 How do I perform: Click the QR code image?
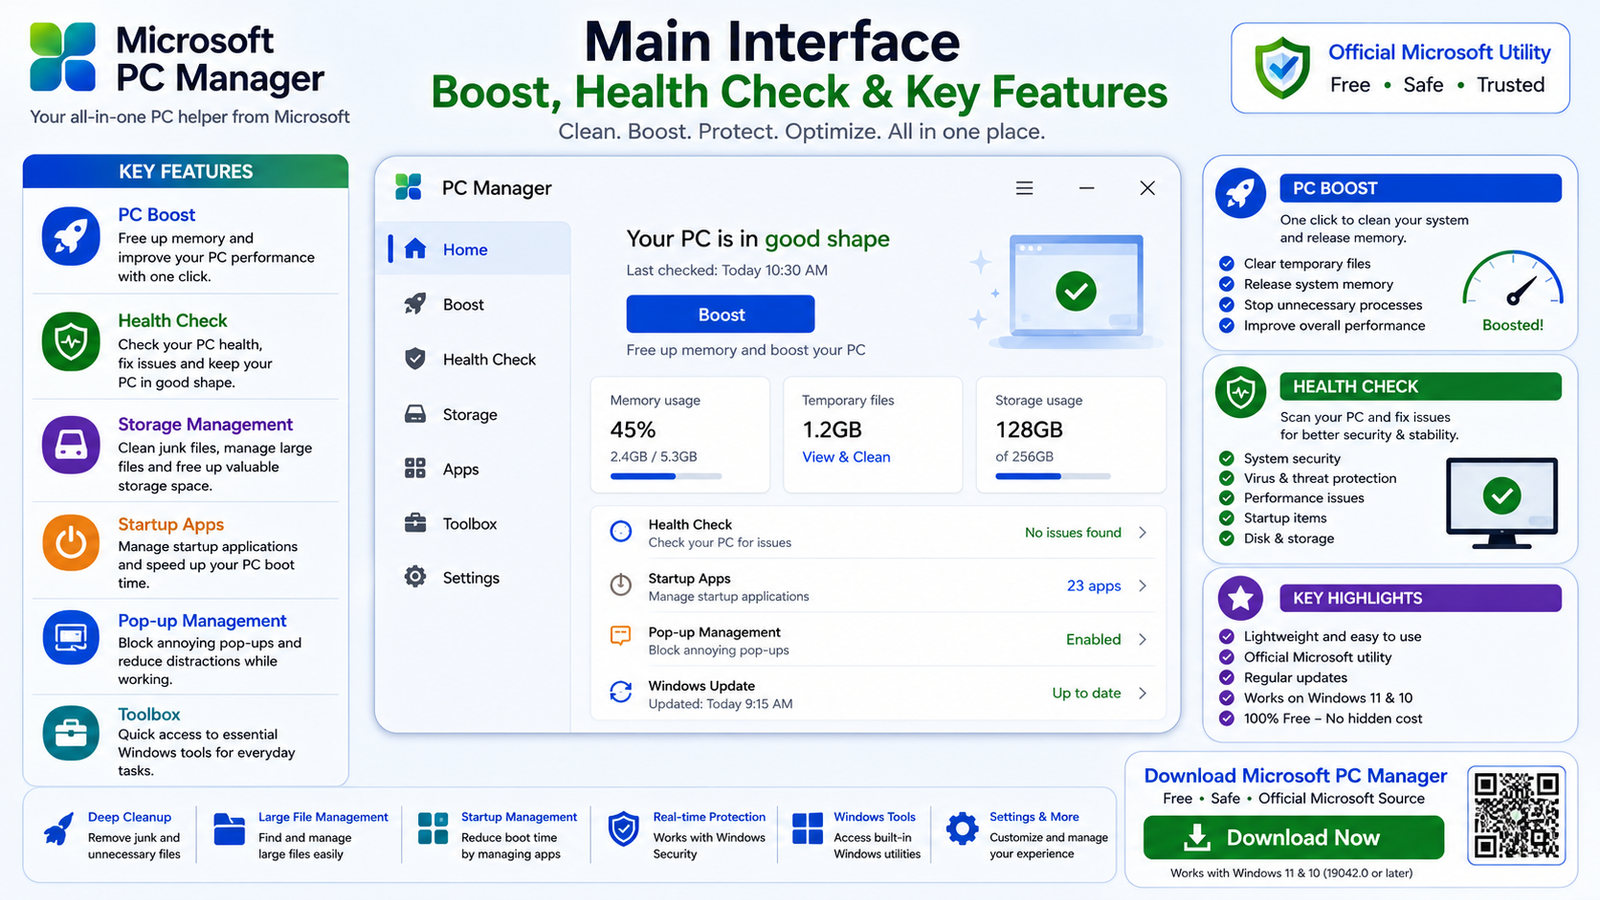(x=1516, y=815)
